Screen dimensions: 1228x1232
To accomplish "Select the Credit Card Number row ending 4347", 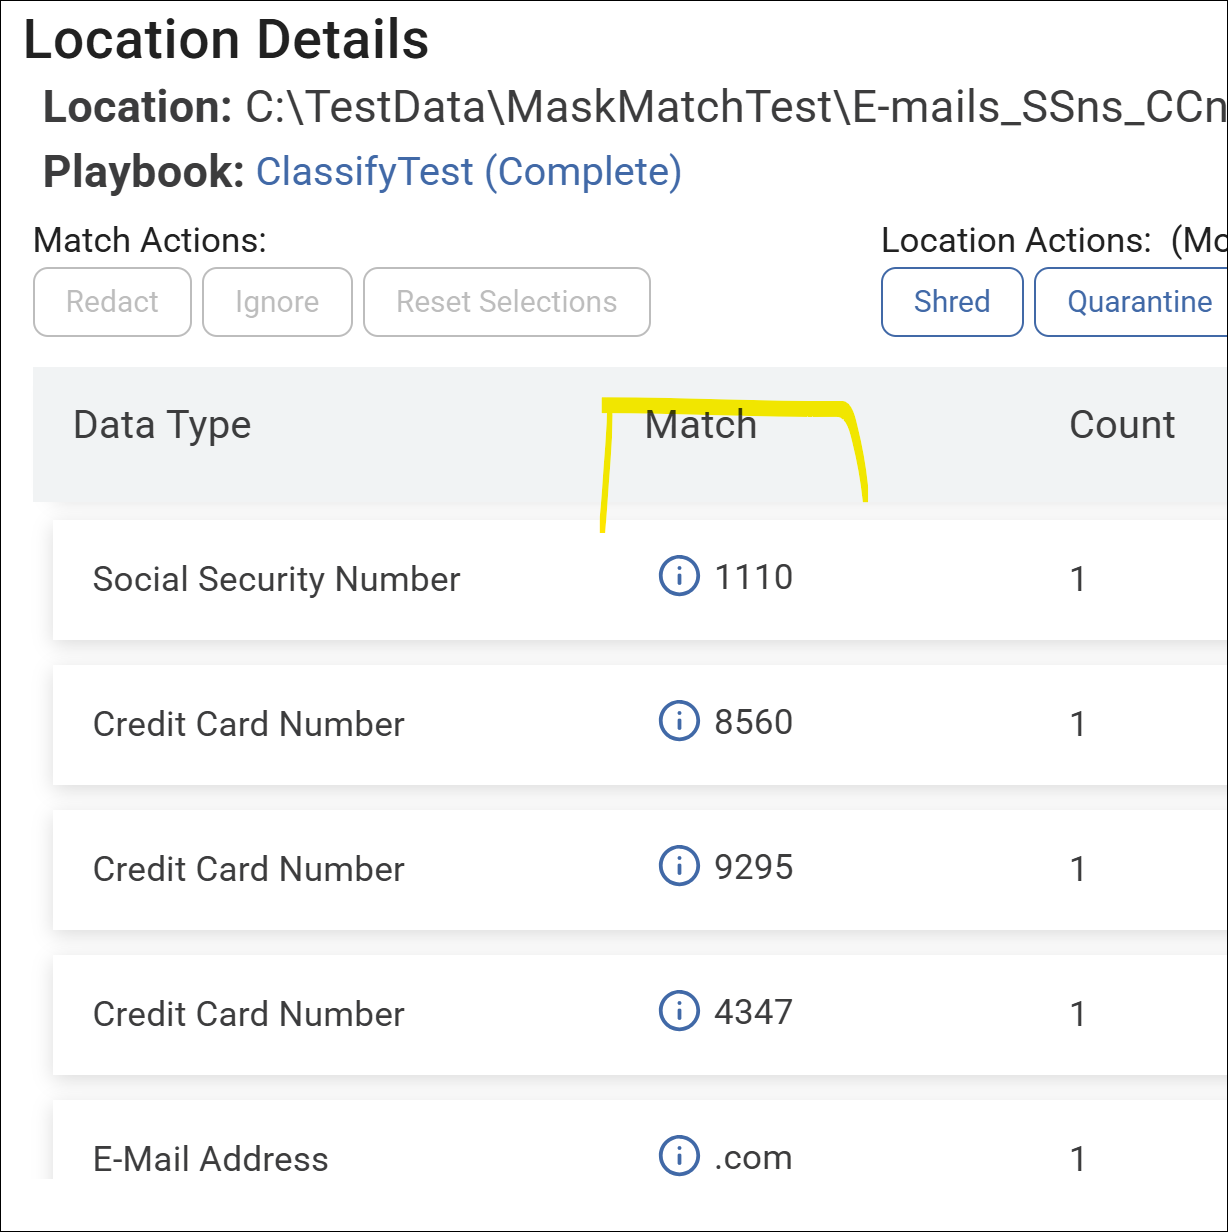I will [x=249, y=1014].
